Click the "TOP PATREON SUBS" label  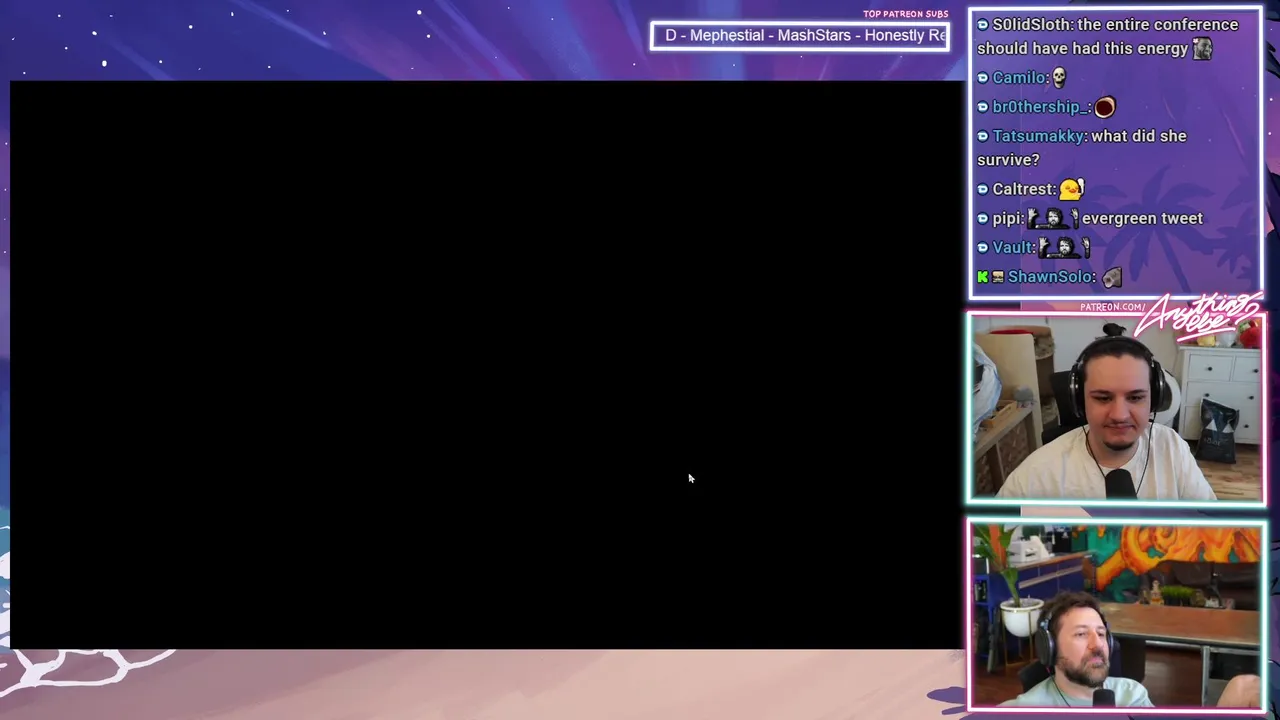(905, 14)
